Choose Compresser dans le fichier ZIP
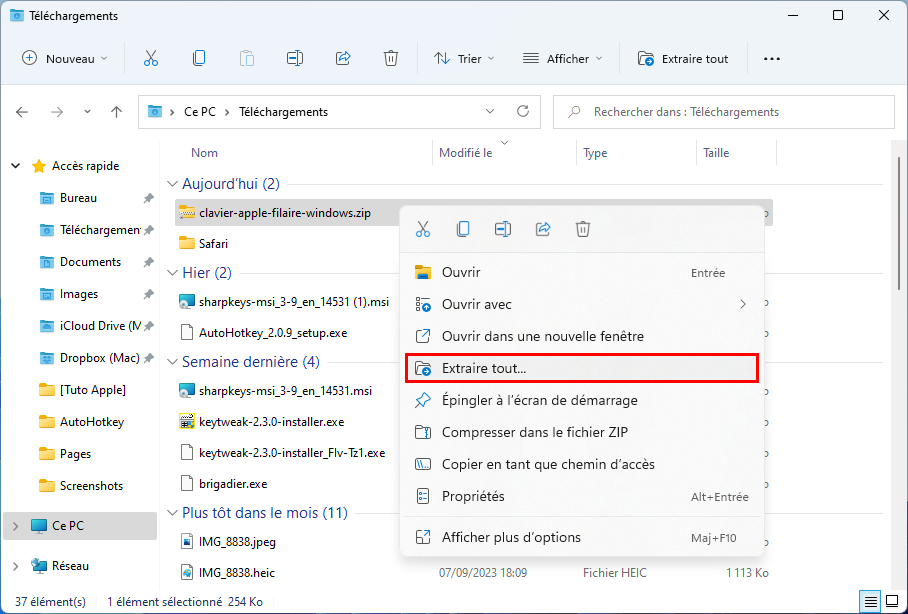 point(582,432)
